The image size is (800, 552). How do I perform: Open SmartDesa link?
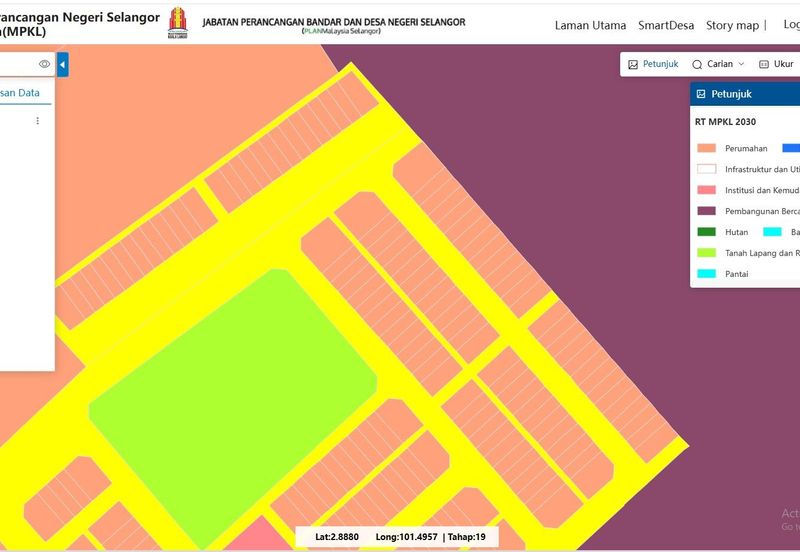tap(666, 25)
